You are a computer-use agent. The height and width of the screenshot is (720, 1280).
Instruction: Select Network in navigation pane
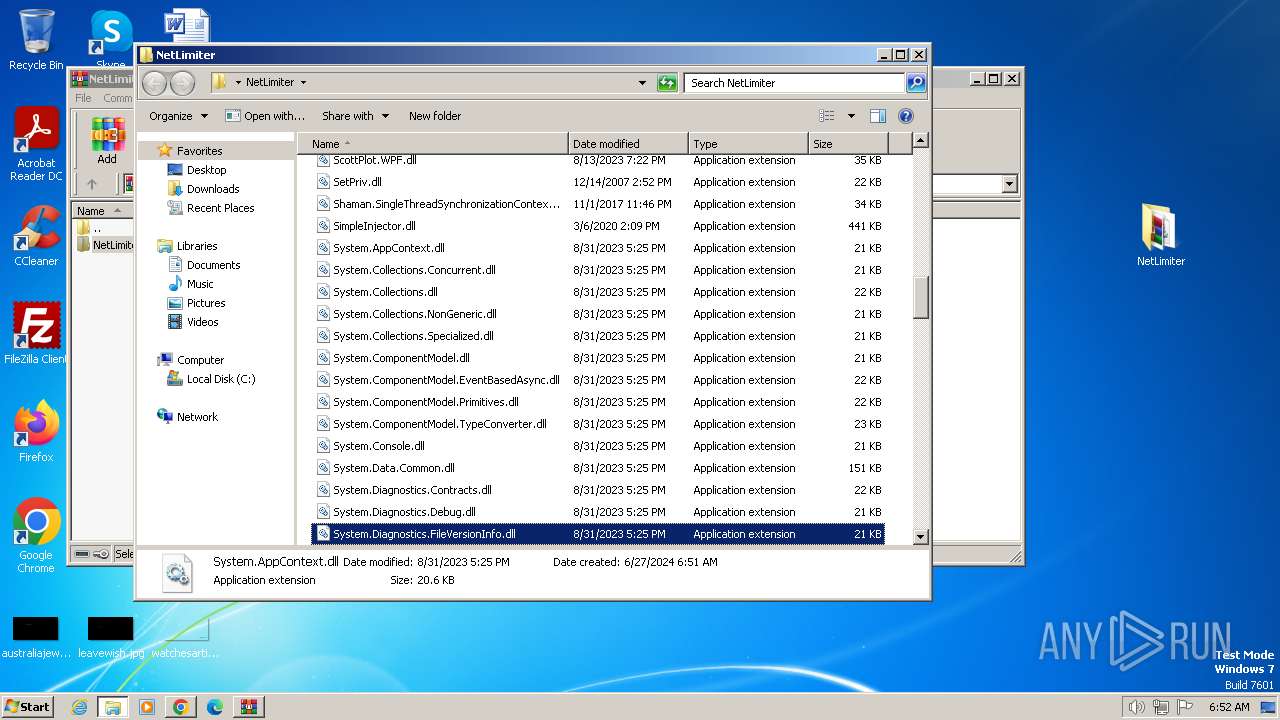197,417
